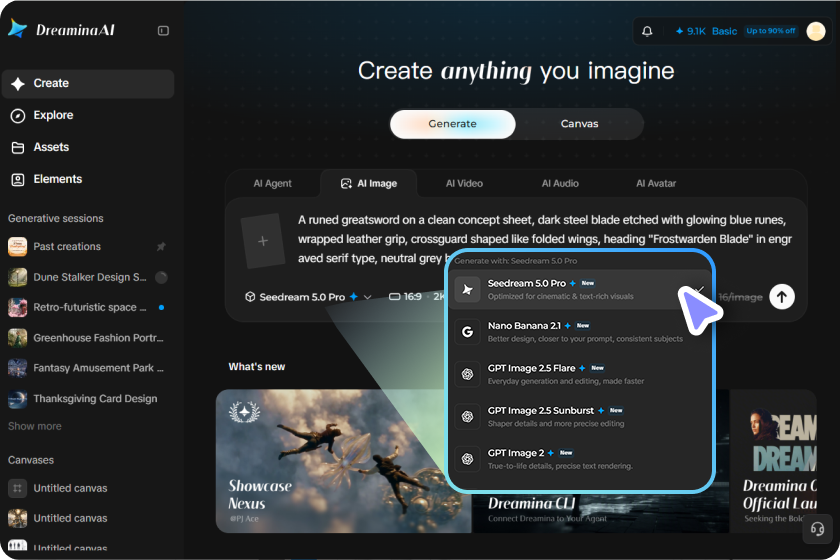Switch to Canvas mode
840x560 pixels.
pyautogui.click(x=579, y=124)
